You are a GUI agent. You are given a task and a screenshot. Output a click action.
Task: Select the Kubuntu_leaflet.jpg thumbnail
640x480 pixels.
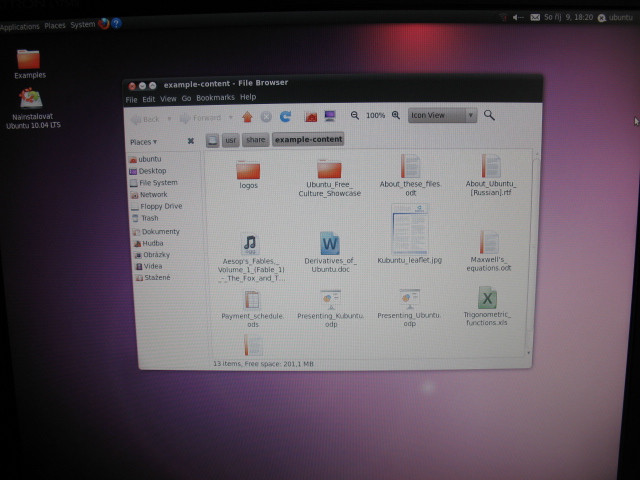pyautogui.click(x=409, y=235)
